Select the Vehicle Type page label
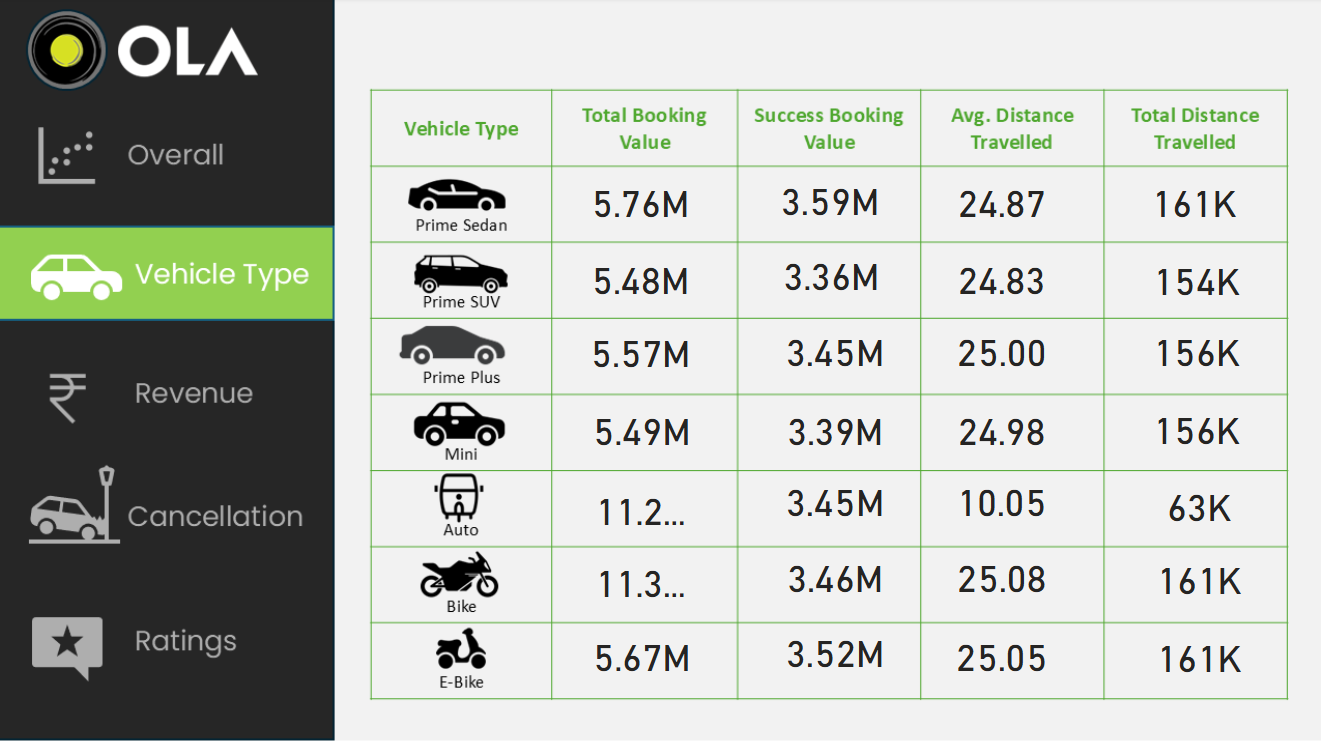 tap(222, 274)
